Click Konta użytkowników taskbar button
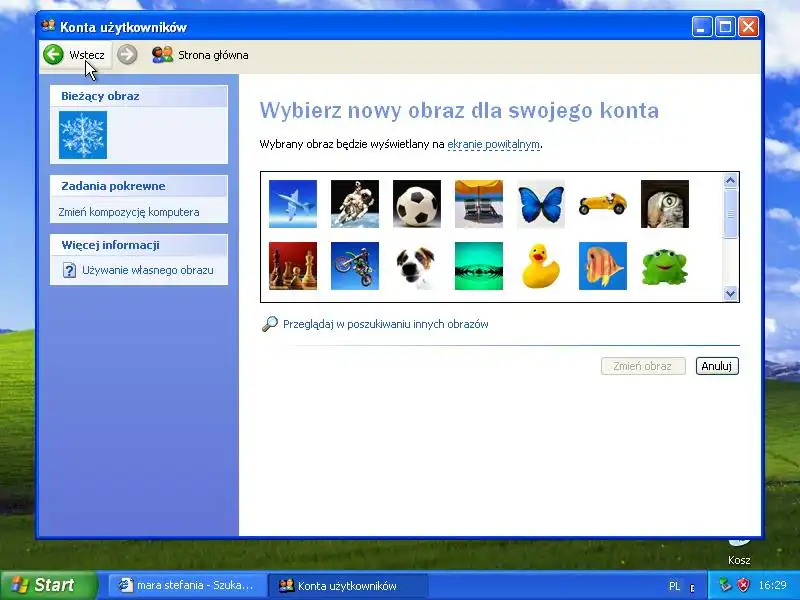The width and height of the screenshot is (800, 600). coord(347,585)
